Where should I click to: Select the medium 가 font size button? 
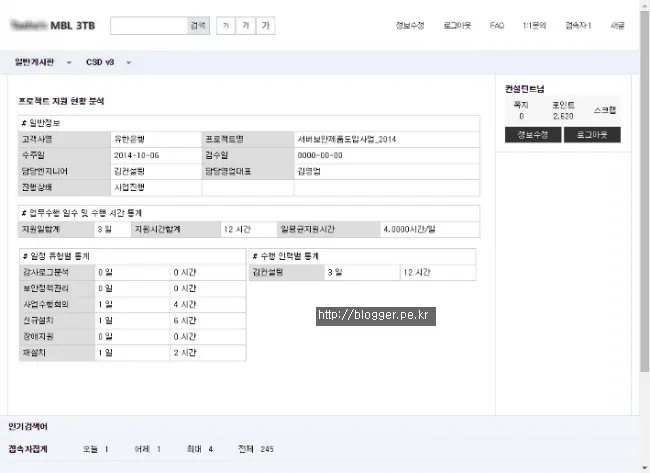pos(246,26)
